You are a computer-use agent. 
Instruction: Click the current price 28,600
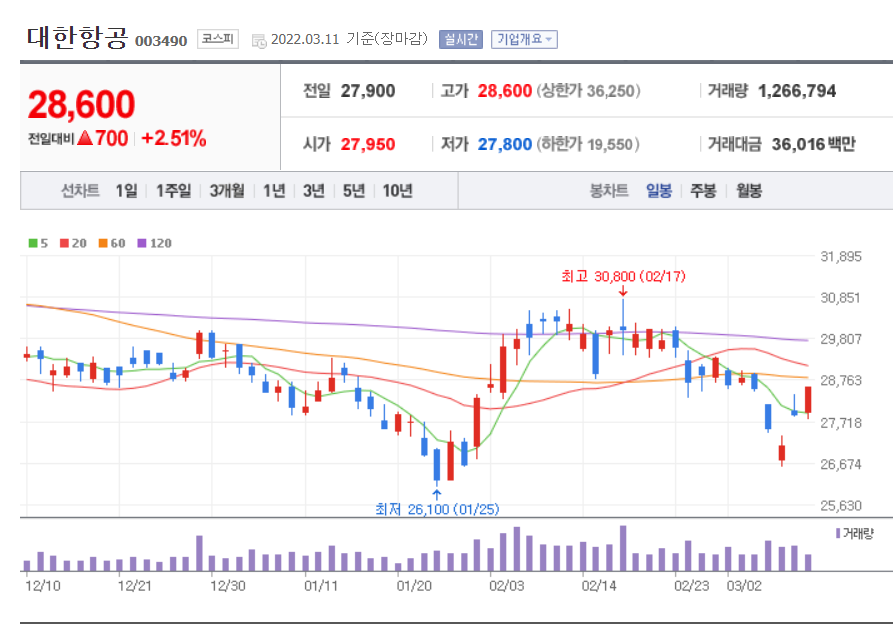pos(81,105)
